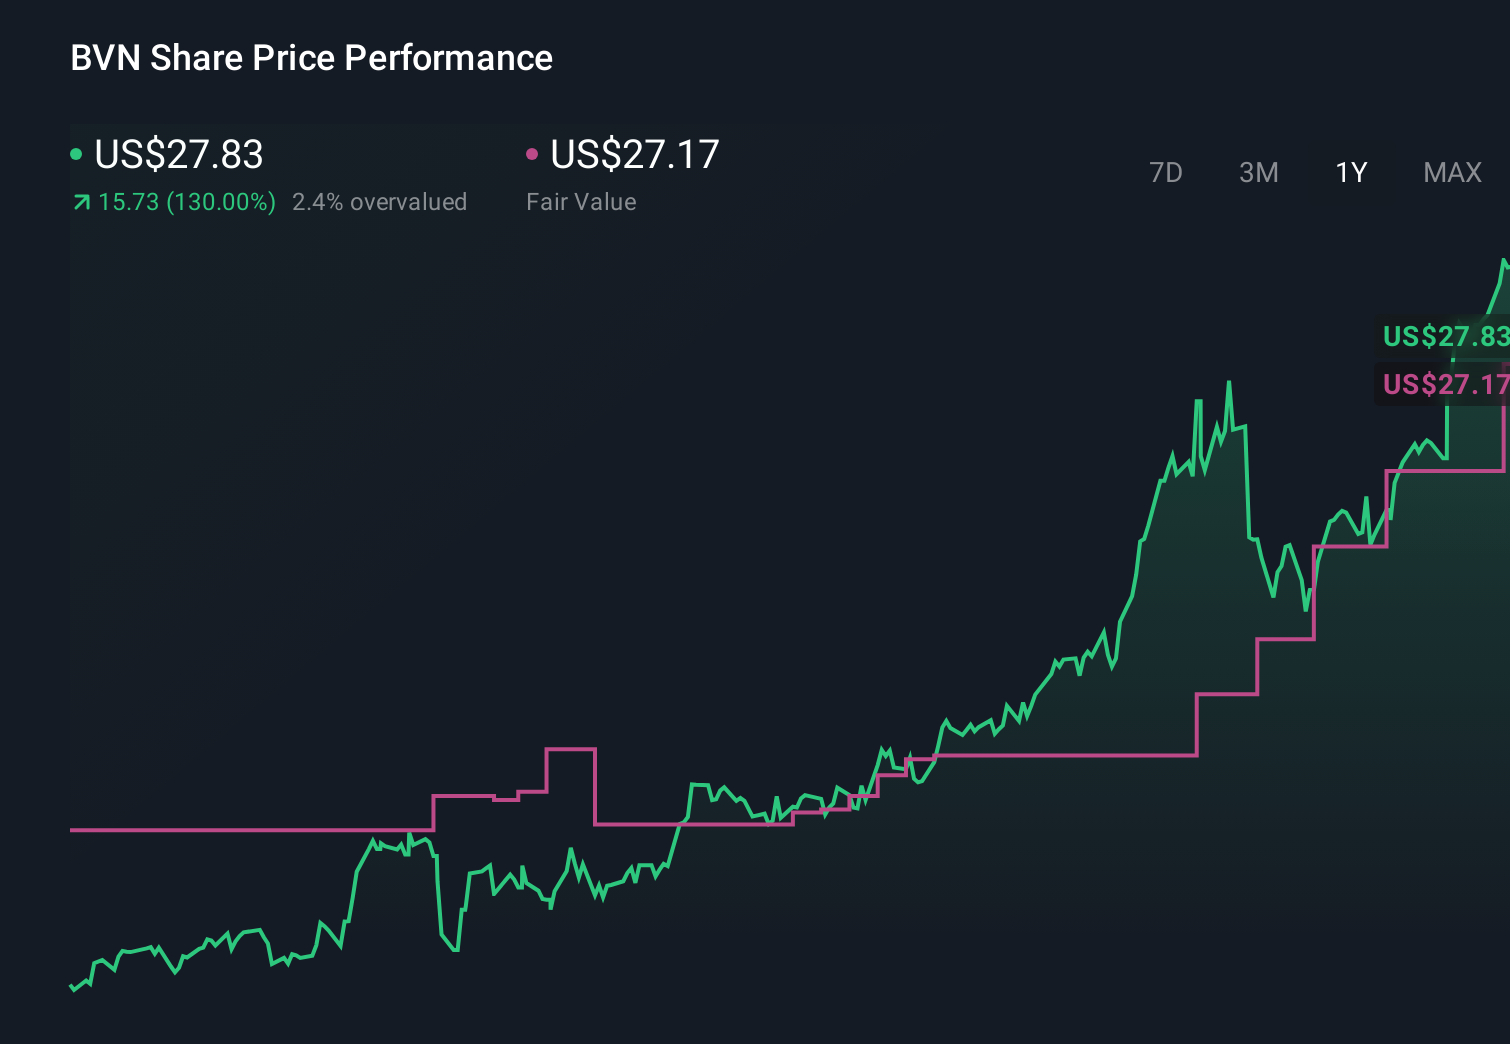The image size is (1510, 1044).
Task: Toggle the Fair Value series visibility
Action: tap(533, 153)
